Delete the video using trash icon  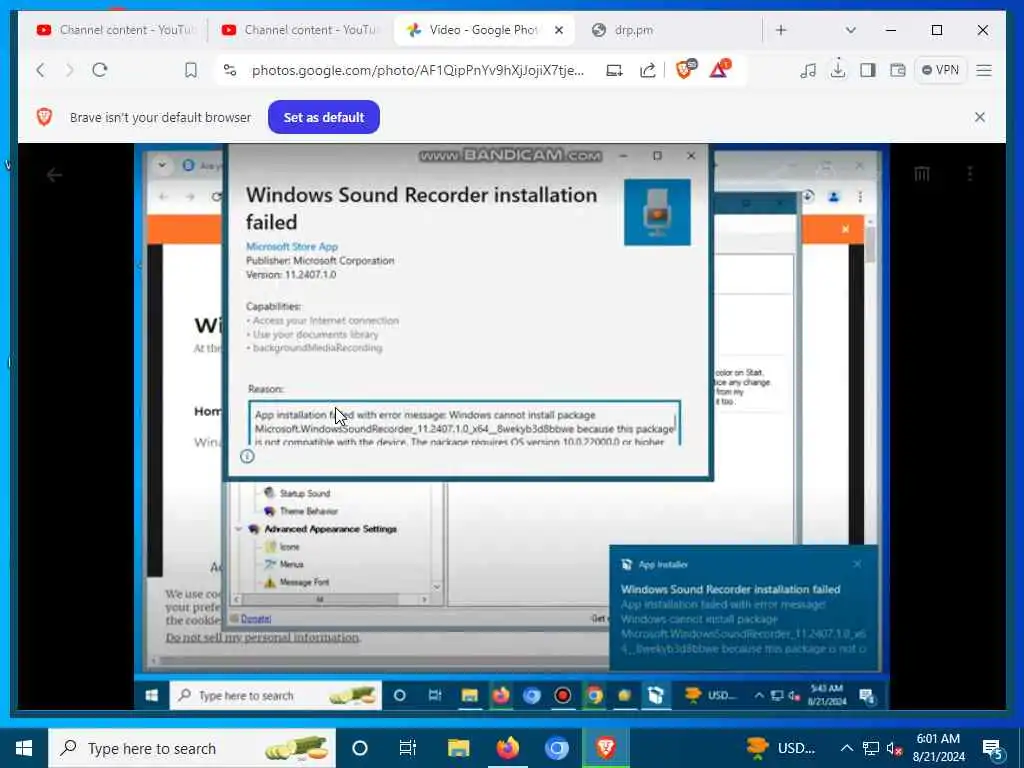tap(921, 174)
